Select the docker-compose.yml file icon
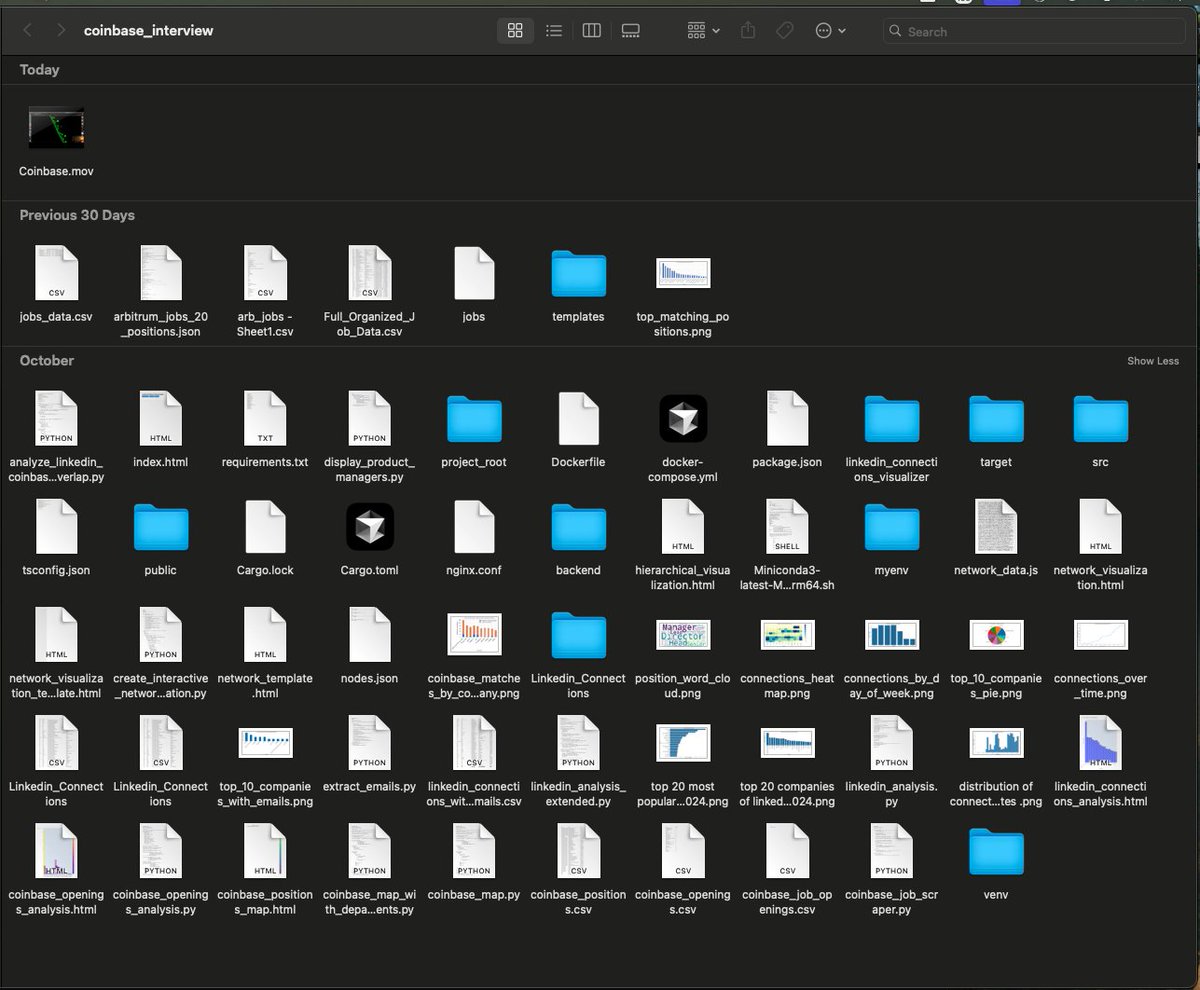This screenshot has width=1200, height=990. coord(683,418)
